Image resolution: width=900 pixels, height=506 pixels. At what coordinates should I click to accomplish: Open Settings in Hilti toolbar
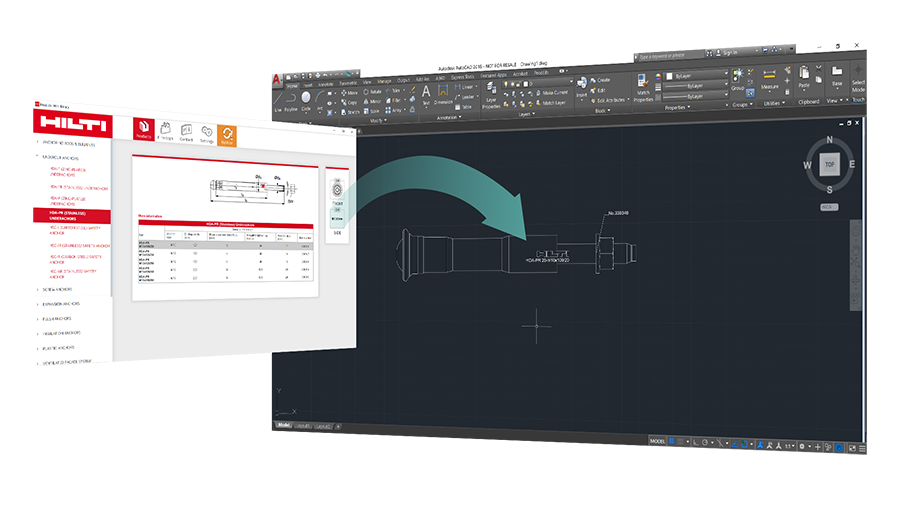[x=207, y=134]
